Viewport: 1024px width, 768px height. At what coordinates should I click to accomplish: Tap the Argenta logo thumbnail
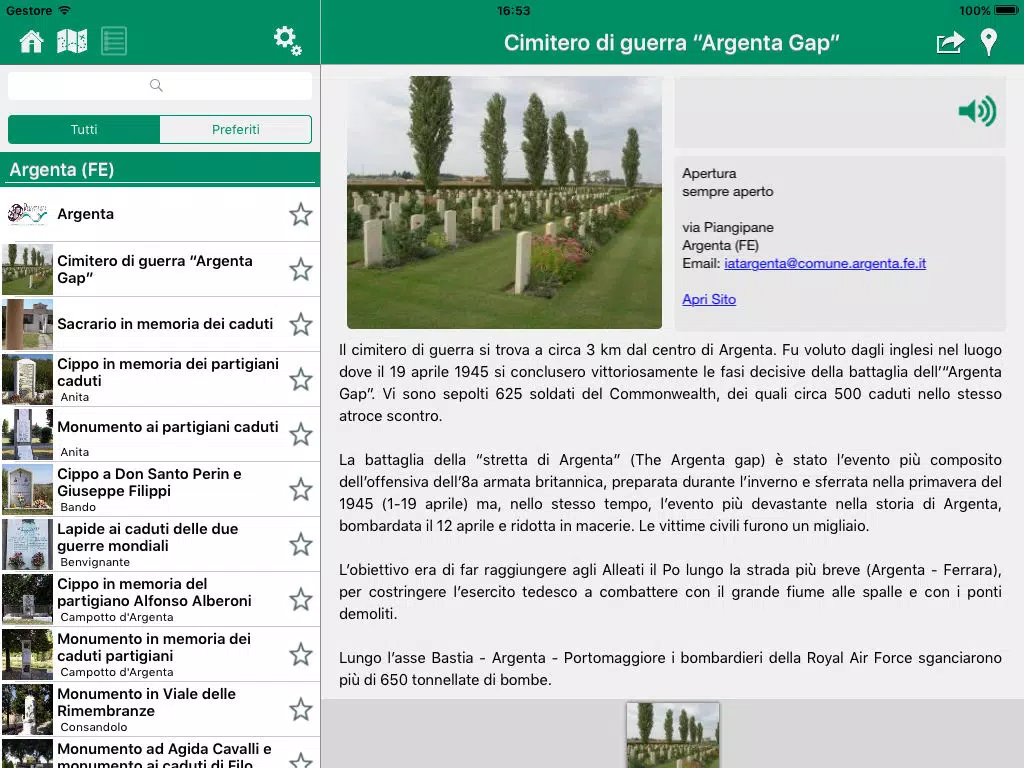[27, 214]
